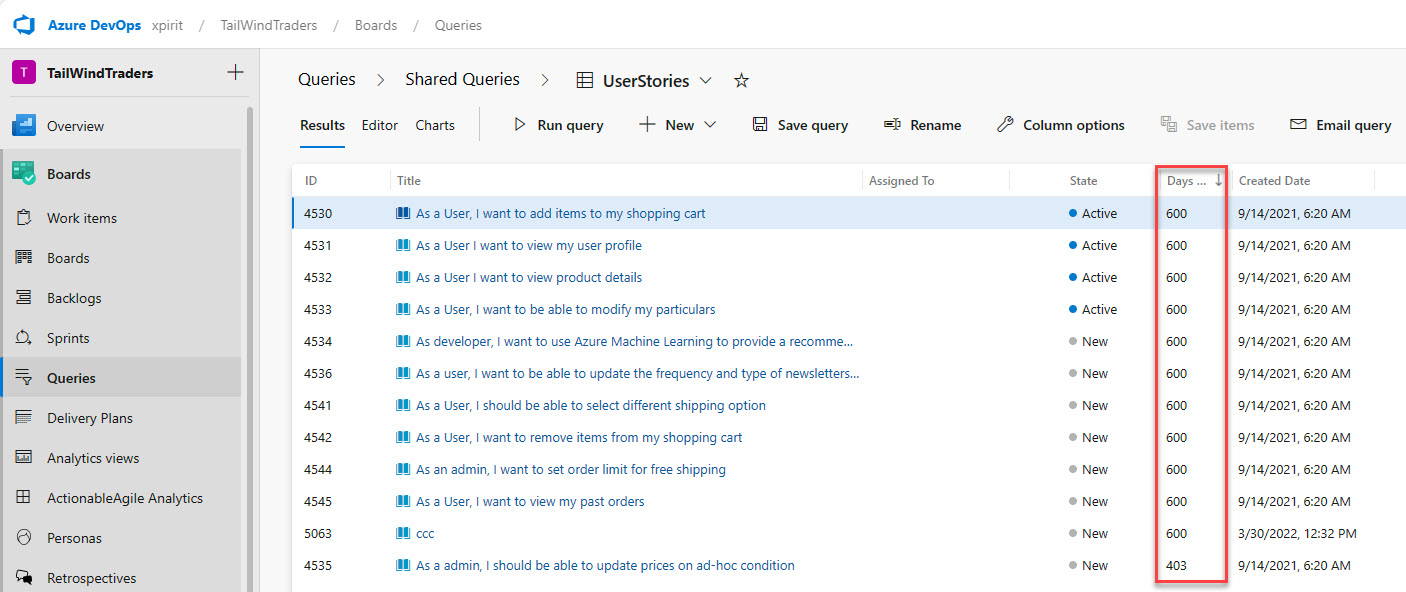The height and width of the screenshot is (592, 1406).
Task: Favorite the UserStories query with star
Action: [x=741, y=81]
